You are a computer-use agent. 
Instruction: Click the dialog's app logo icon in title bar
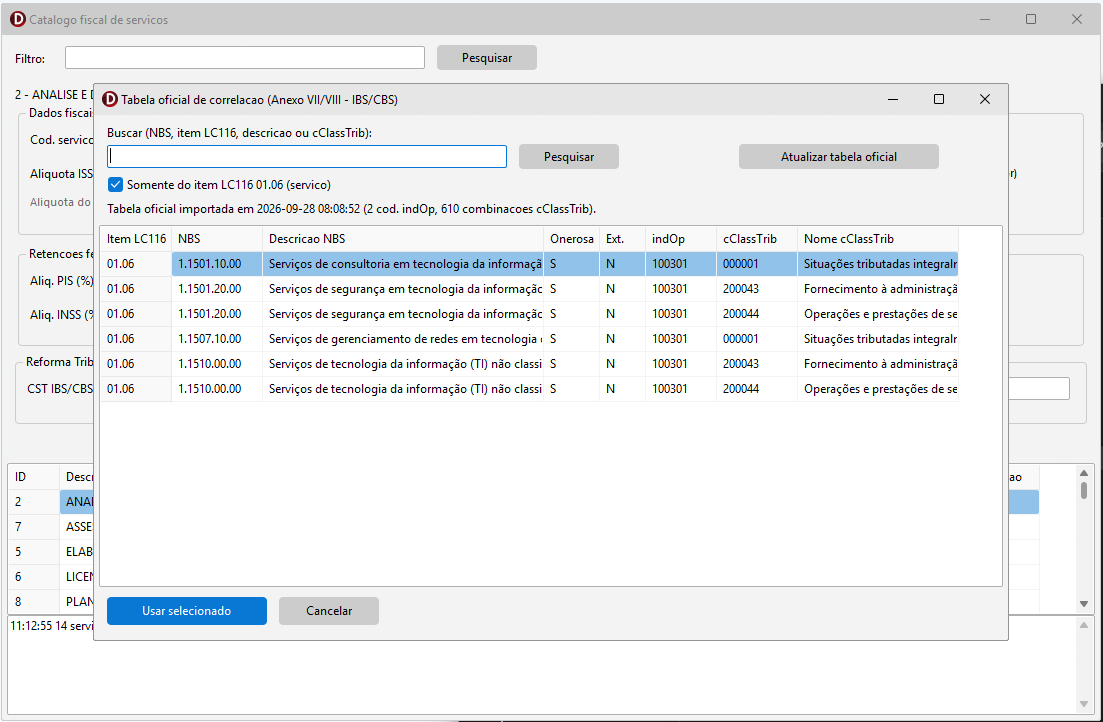point(110,99)
